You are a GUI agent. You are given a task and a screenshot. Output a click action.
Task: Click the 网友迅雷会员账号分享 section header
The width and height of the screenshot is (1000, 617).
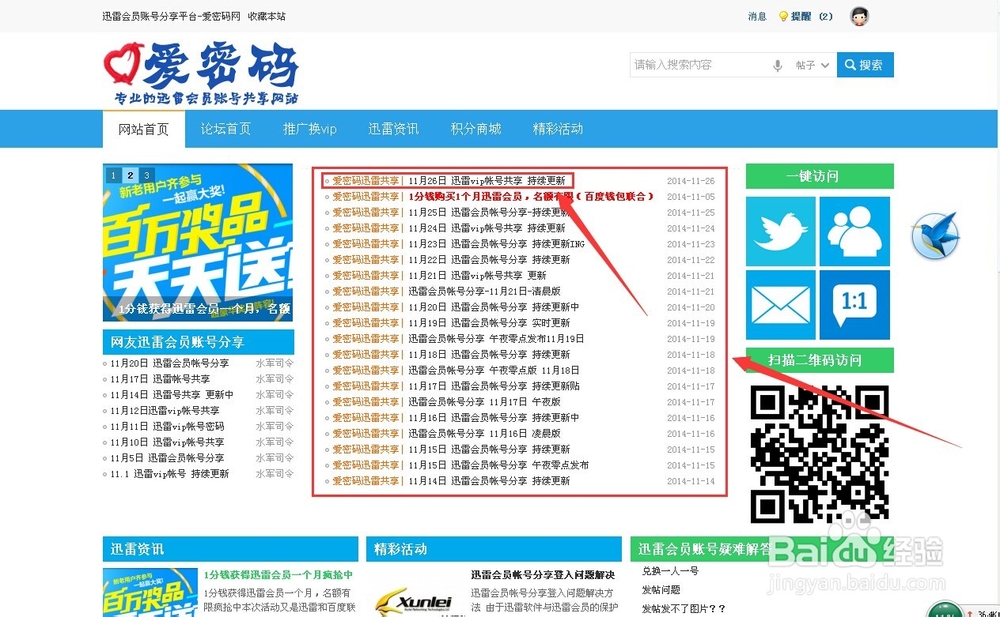click(198, 342)
